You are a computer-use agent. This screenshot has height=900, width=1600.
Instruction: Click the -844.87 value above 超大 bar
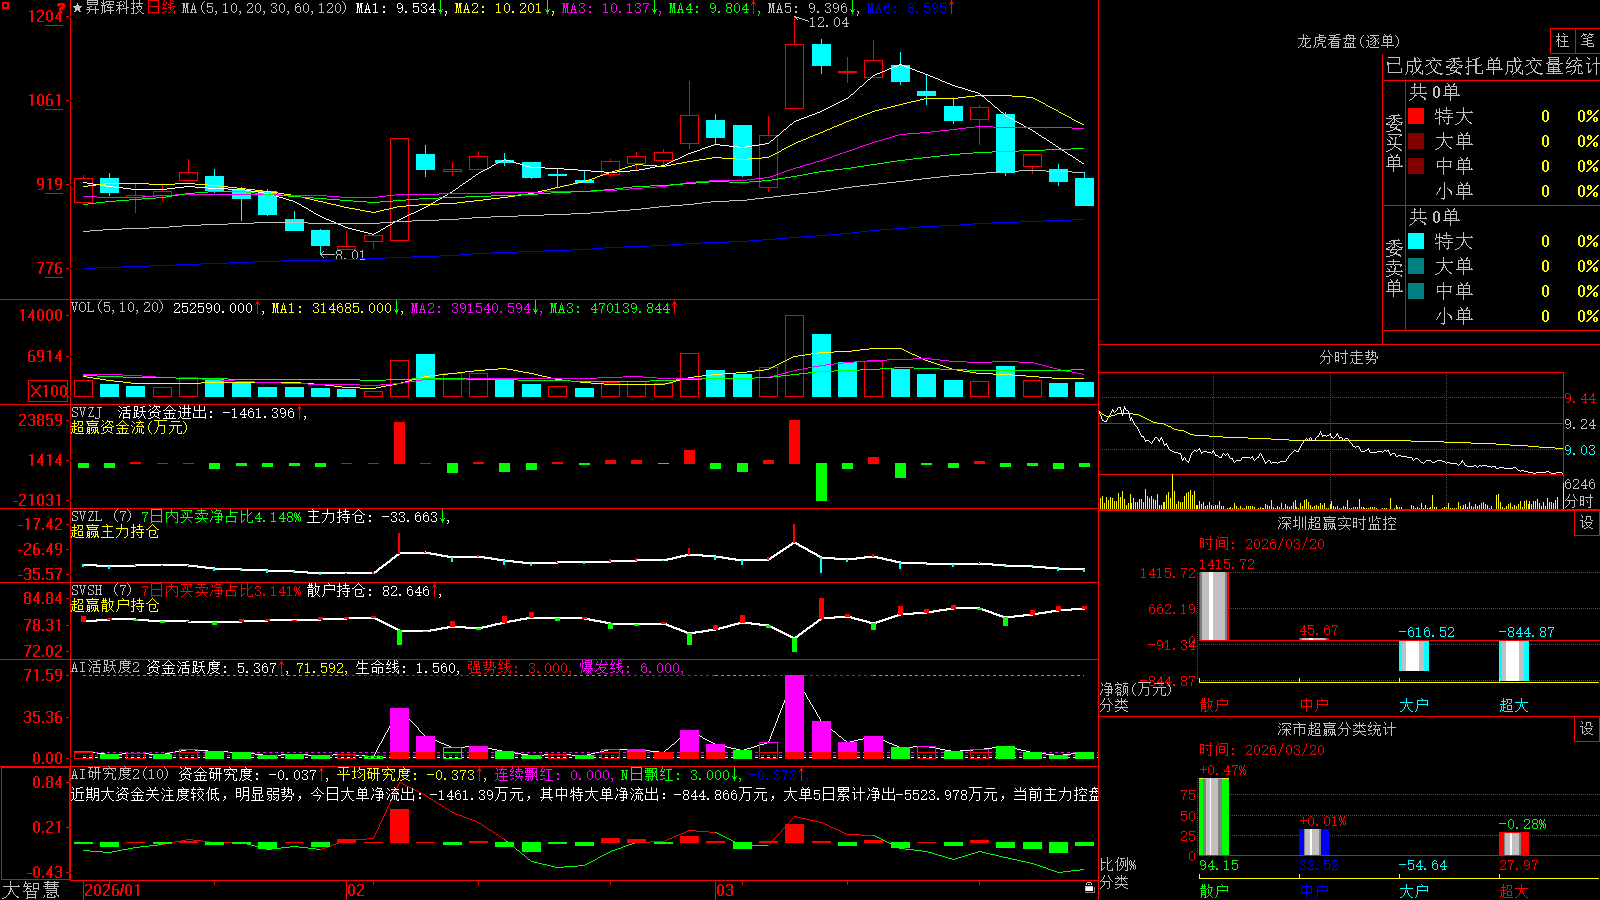pyautogui.click(x=1526, y=632)
